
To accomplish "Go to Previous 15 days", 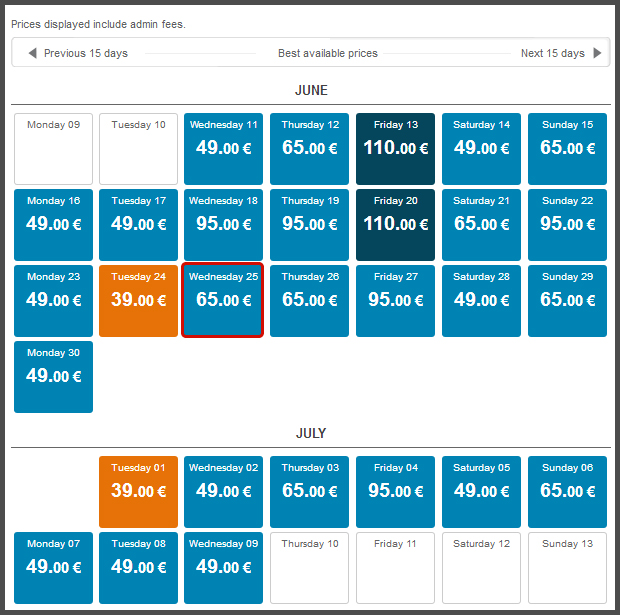I will [x=85, y=53].
